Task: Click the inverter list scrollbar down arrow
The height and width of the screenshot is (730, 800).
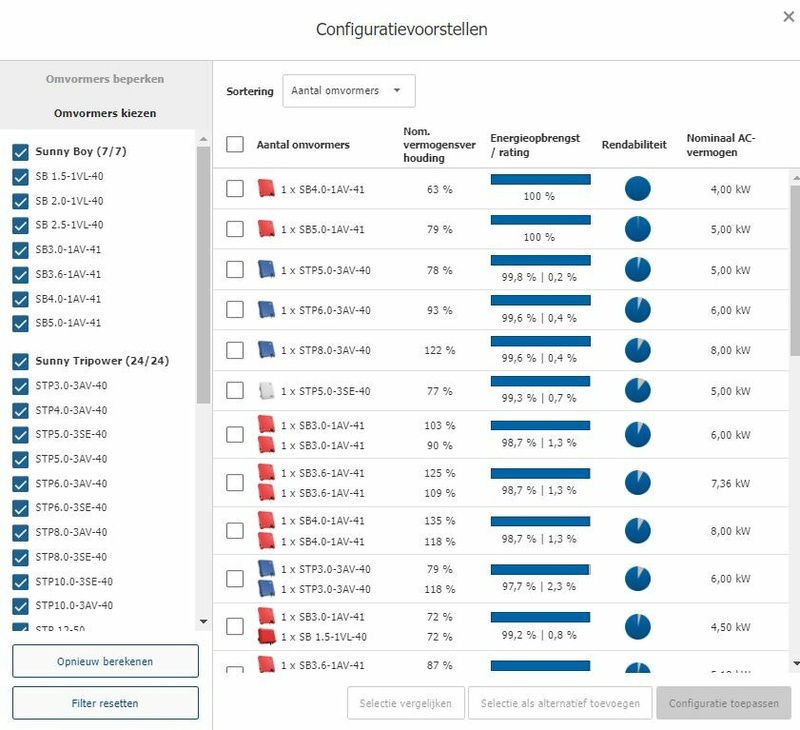Action: click(204, 621)
